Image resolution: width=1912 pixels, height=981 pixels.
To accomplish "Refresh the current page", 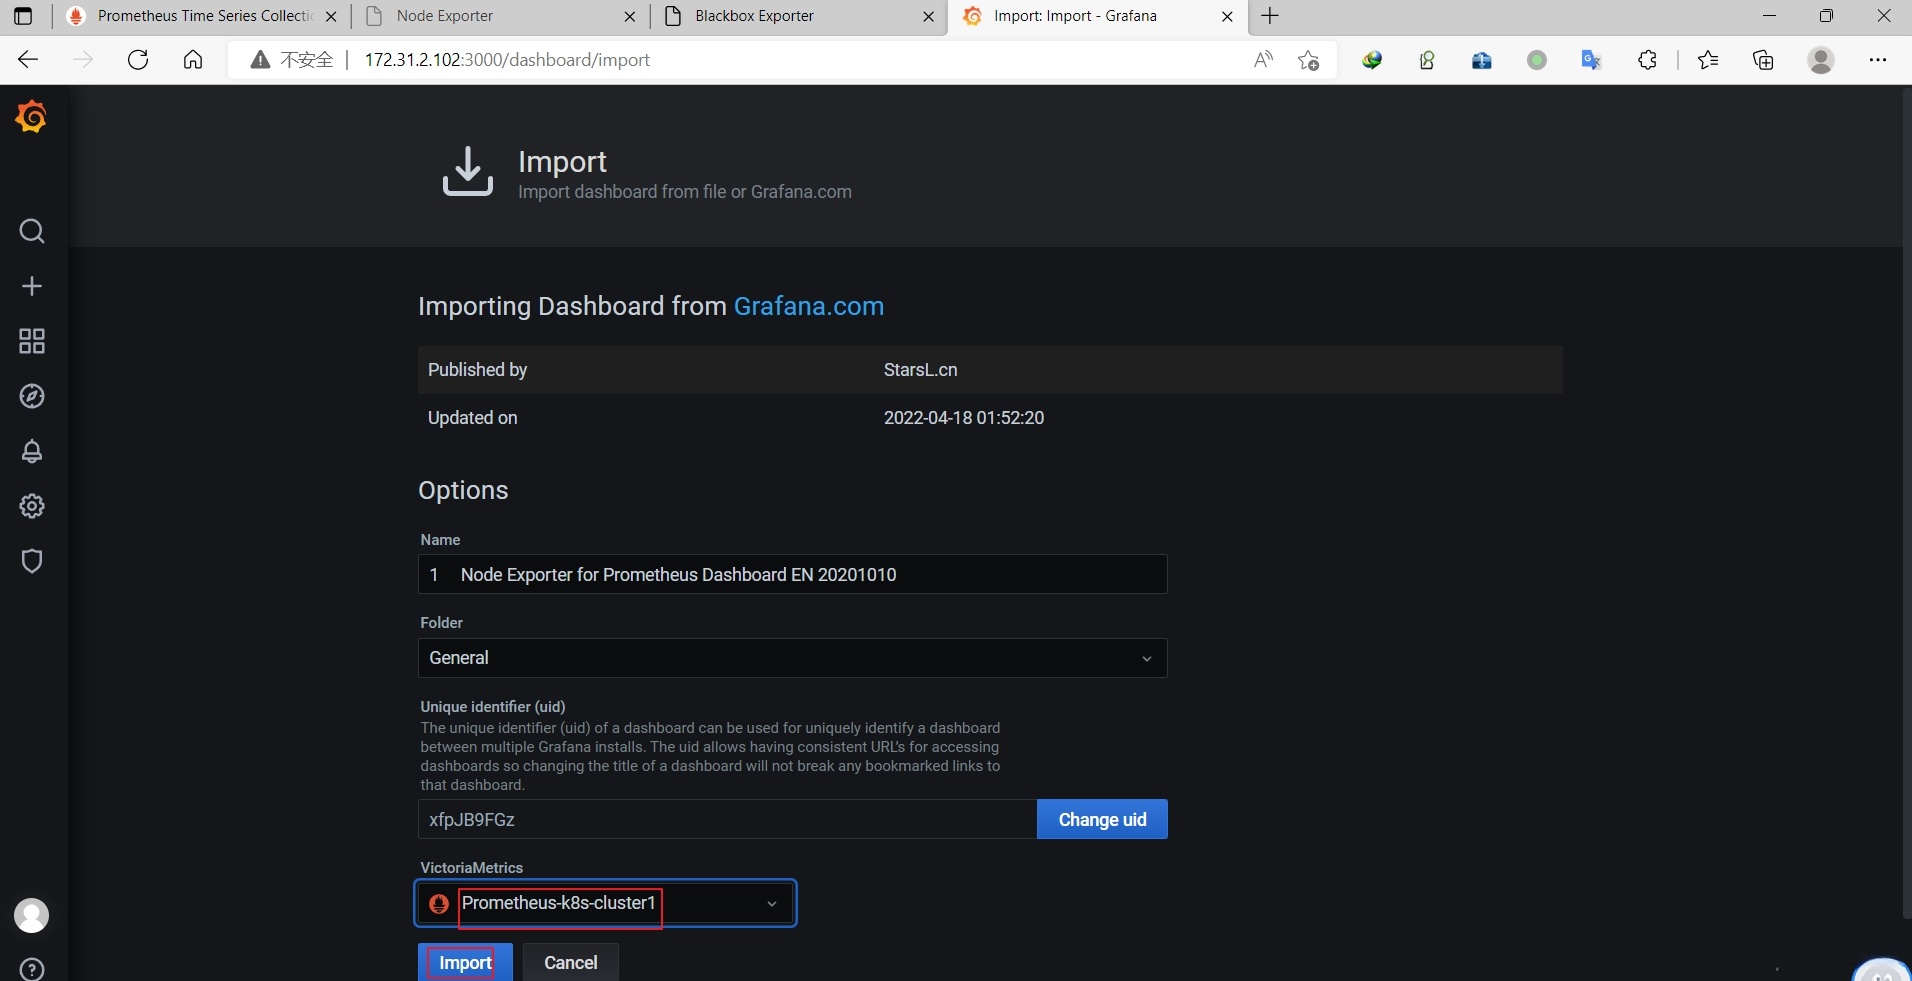I will pyautogui.click(x=138, y=60).
